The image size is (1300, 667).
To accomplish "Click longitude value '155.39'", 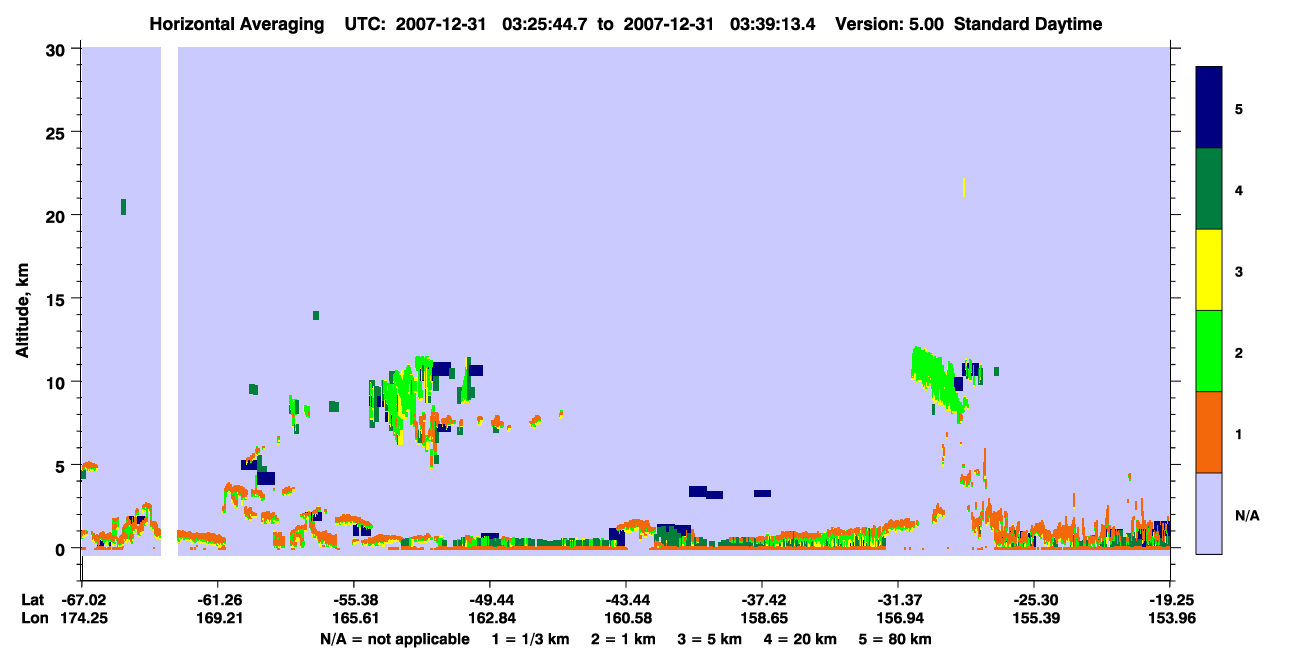I will point(1034,618).
